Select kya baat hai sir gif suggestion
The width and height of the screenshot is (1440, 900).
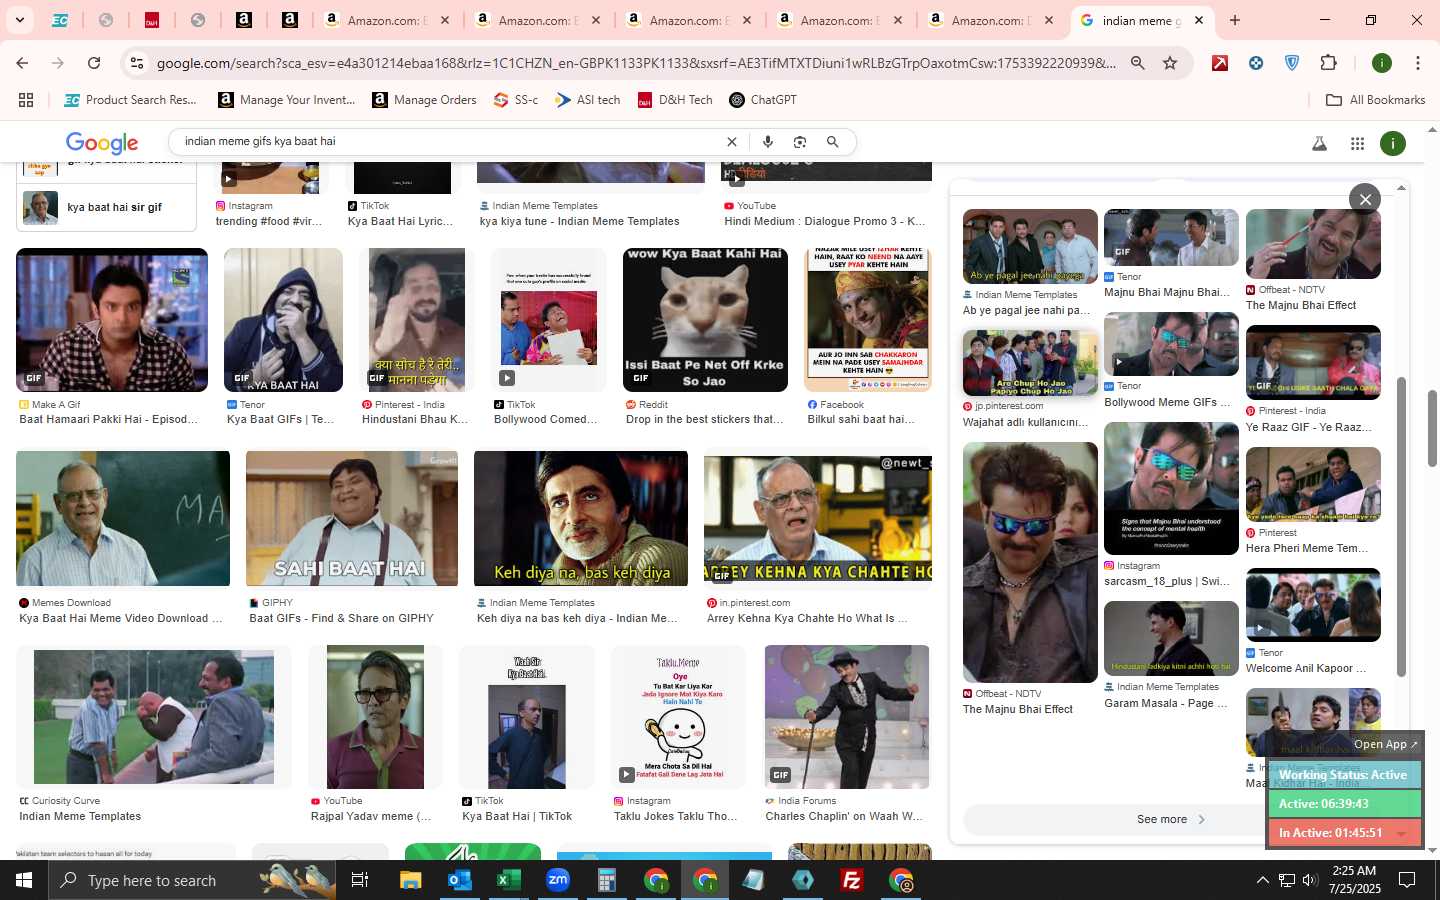coord(107,208)
